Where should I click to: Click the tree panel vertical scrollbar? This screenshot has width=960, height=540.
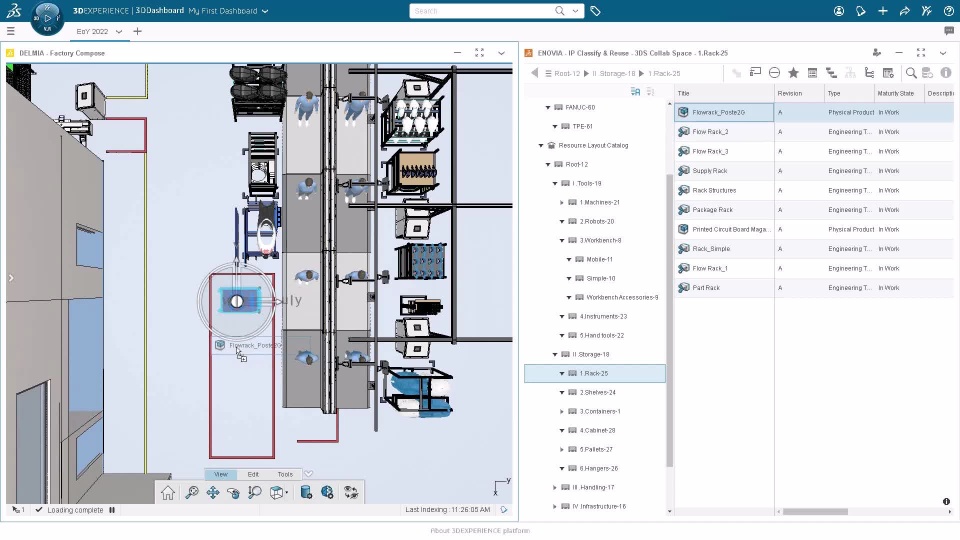pos(669,320)
